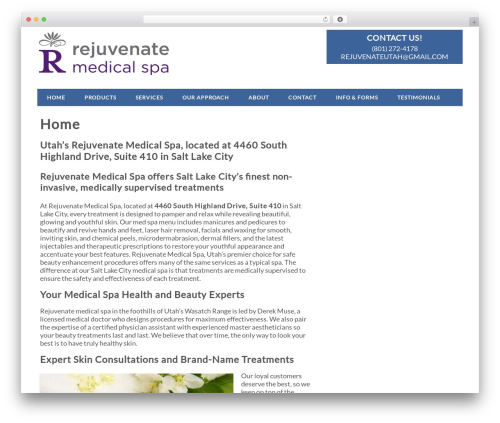Open the Products menu item
Viewport: 500px width, 423px height.
tap(100, 97)
